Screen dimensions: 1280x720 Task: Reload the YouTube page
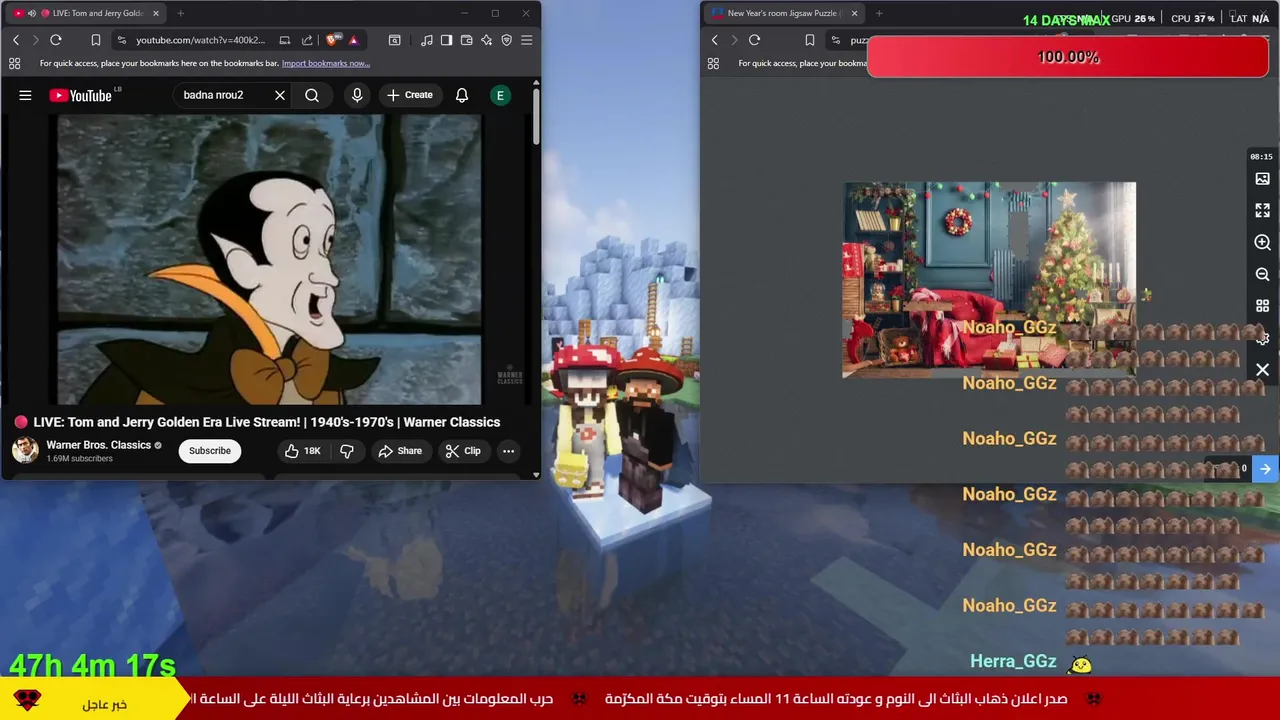click(x=56, y=40)
